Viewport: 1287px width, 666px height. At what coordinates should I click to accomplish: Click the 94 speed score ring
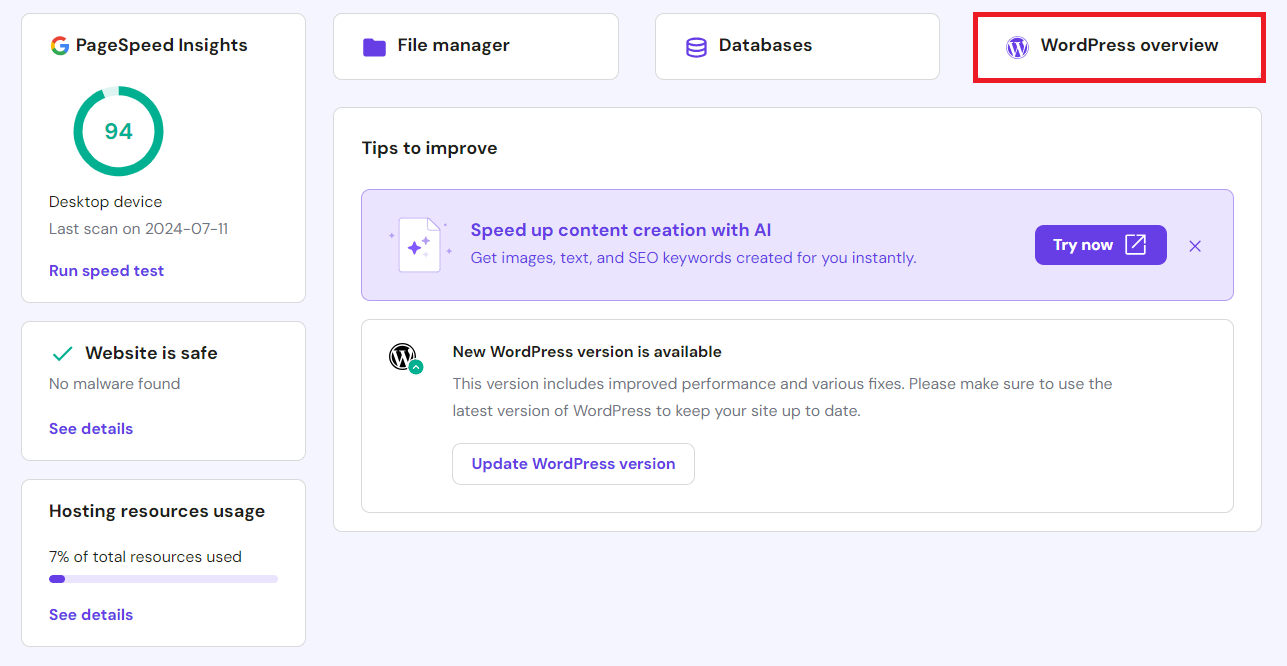[x=118, y=131]
